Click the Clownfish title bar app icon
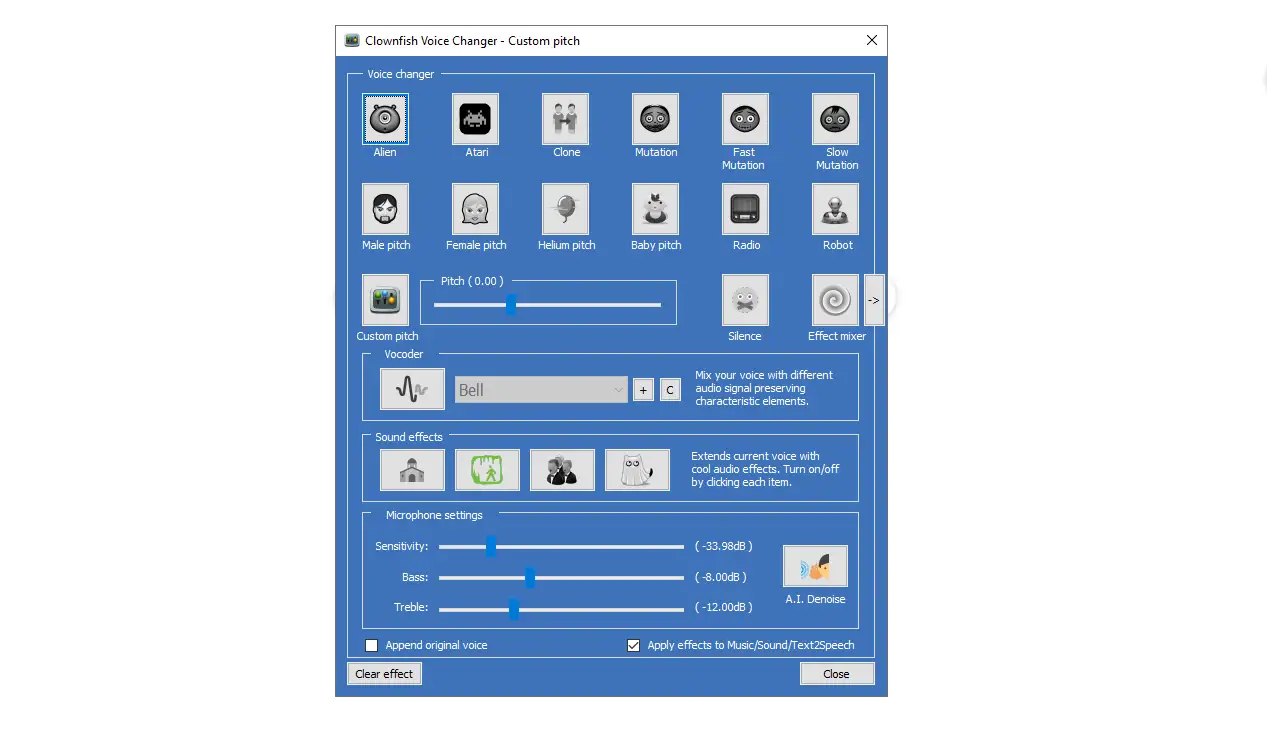Screen dimensions: 1267x738 [352, 41]
